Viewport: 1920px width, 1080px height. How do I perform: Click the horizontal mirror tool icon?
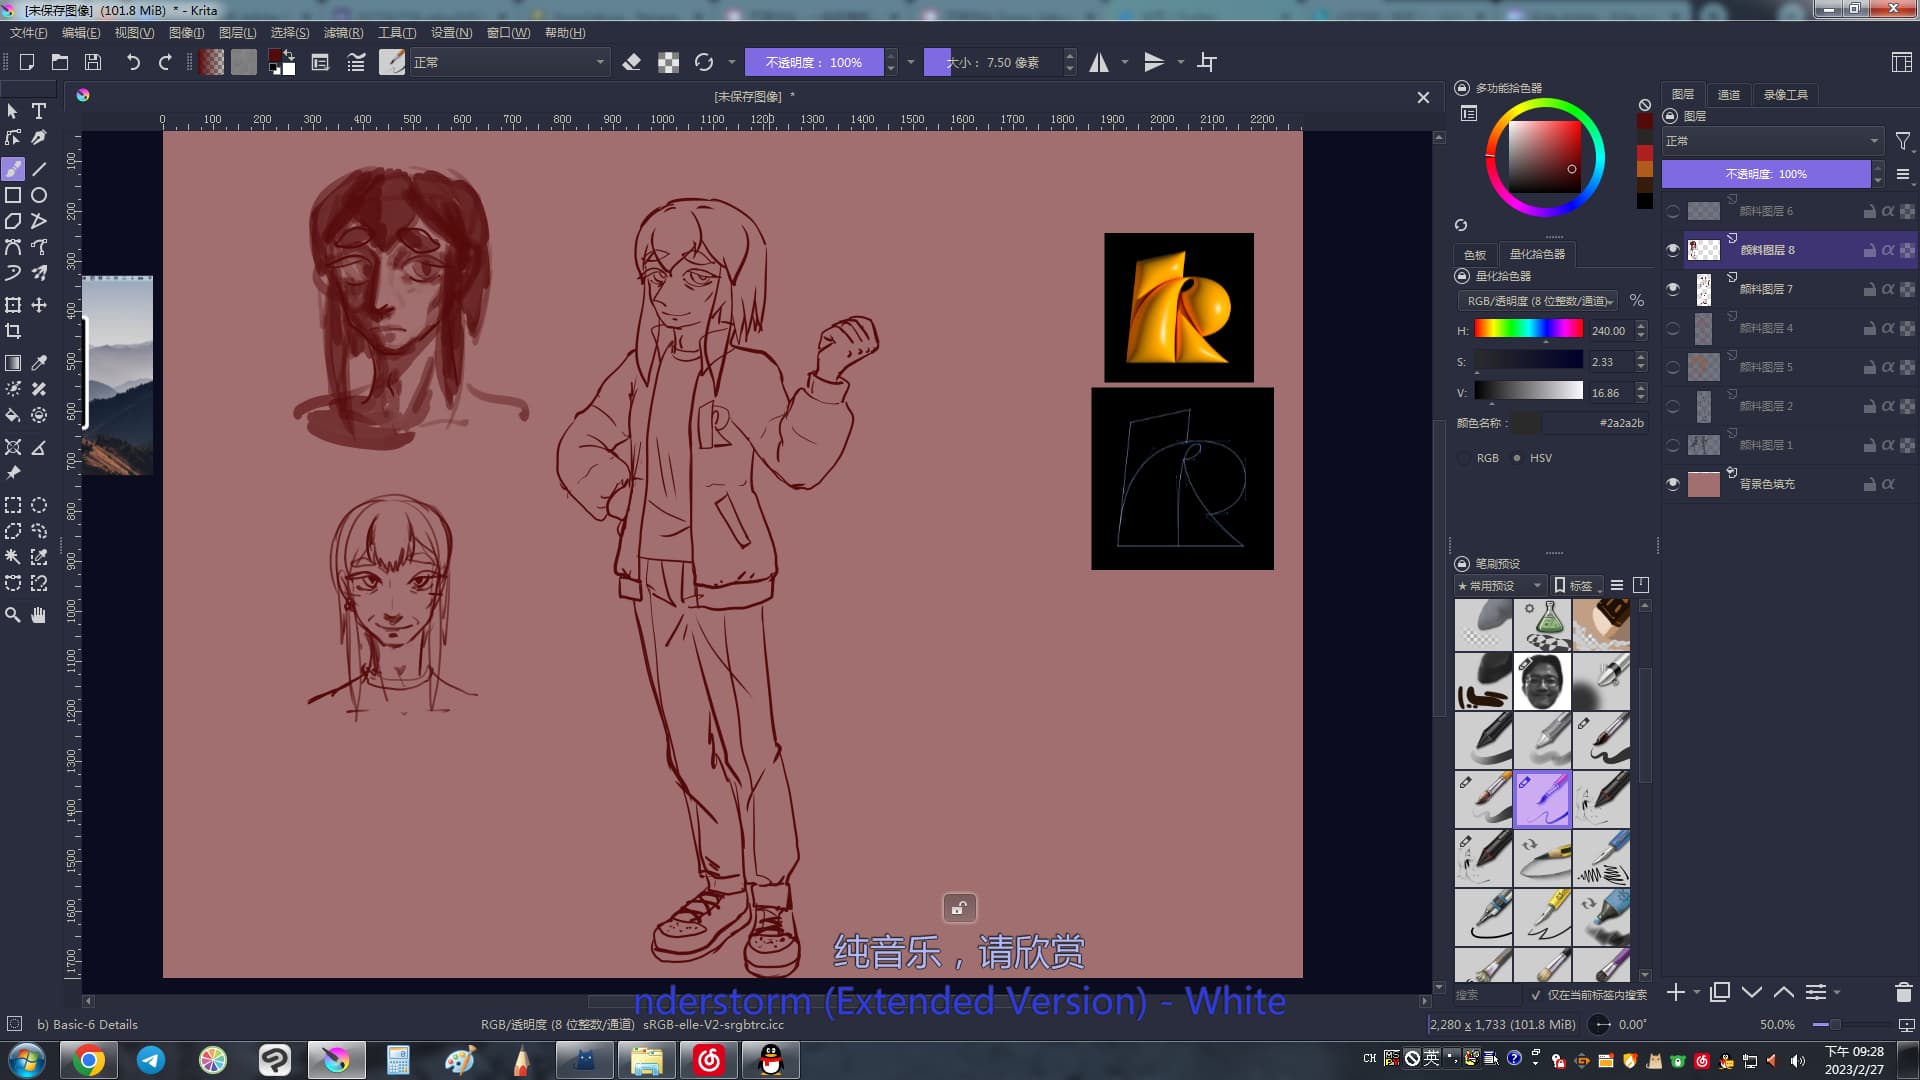[1099, 62]
